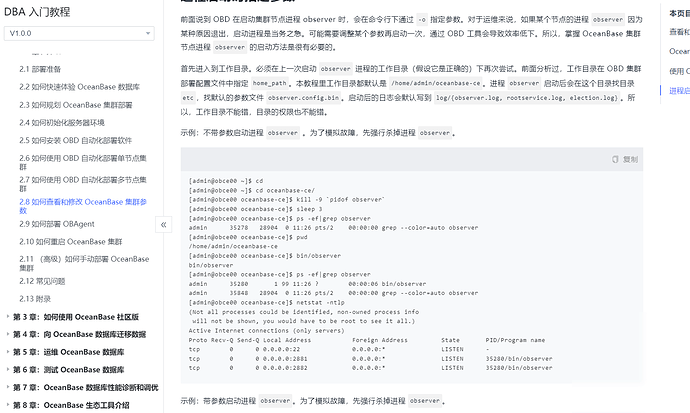
Task: Expand 第 4 章: 向 OceanBase 数据库迁移数据
Action: 79,334
